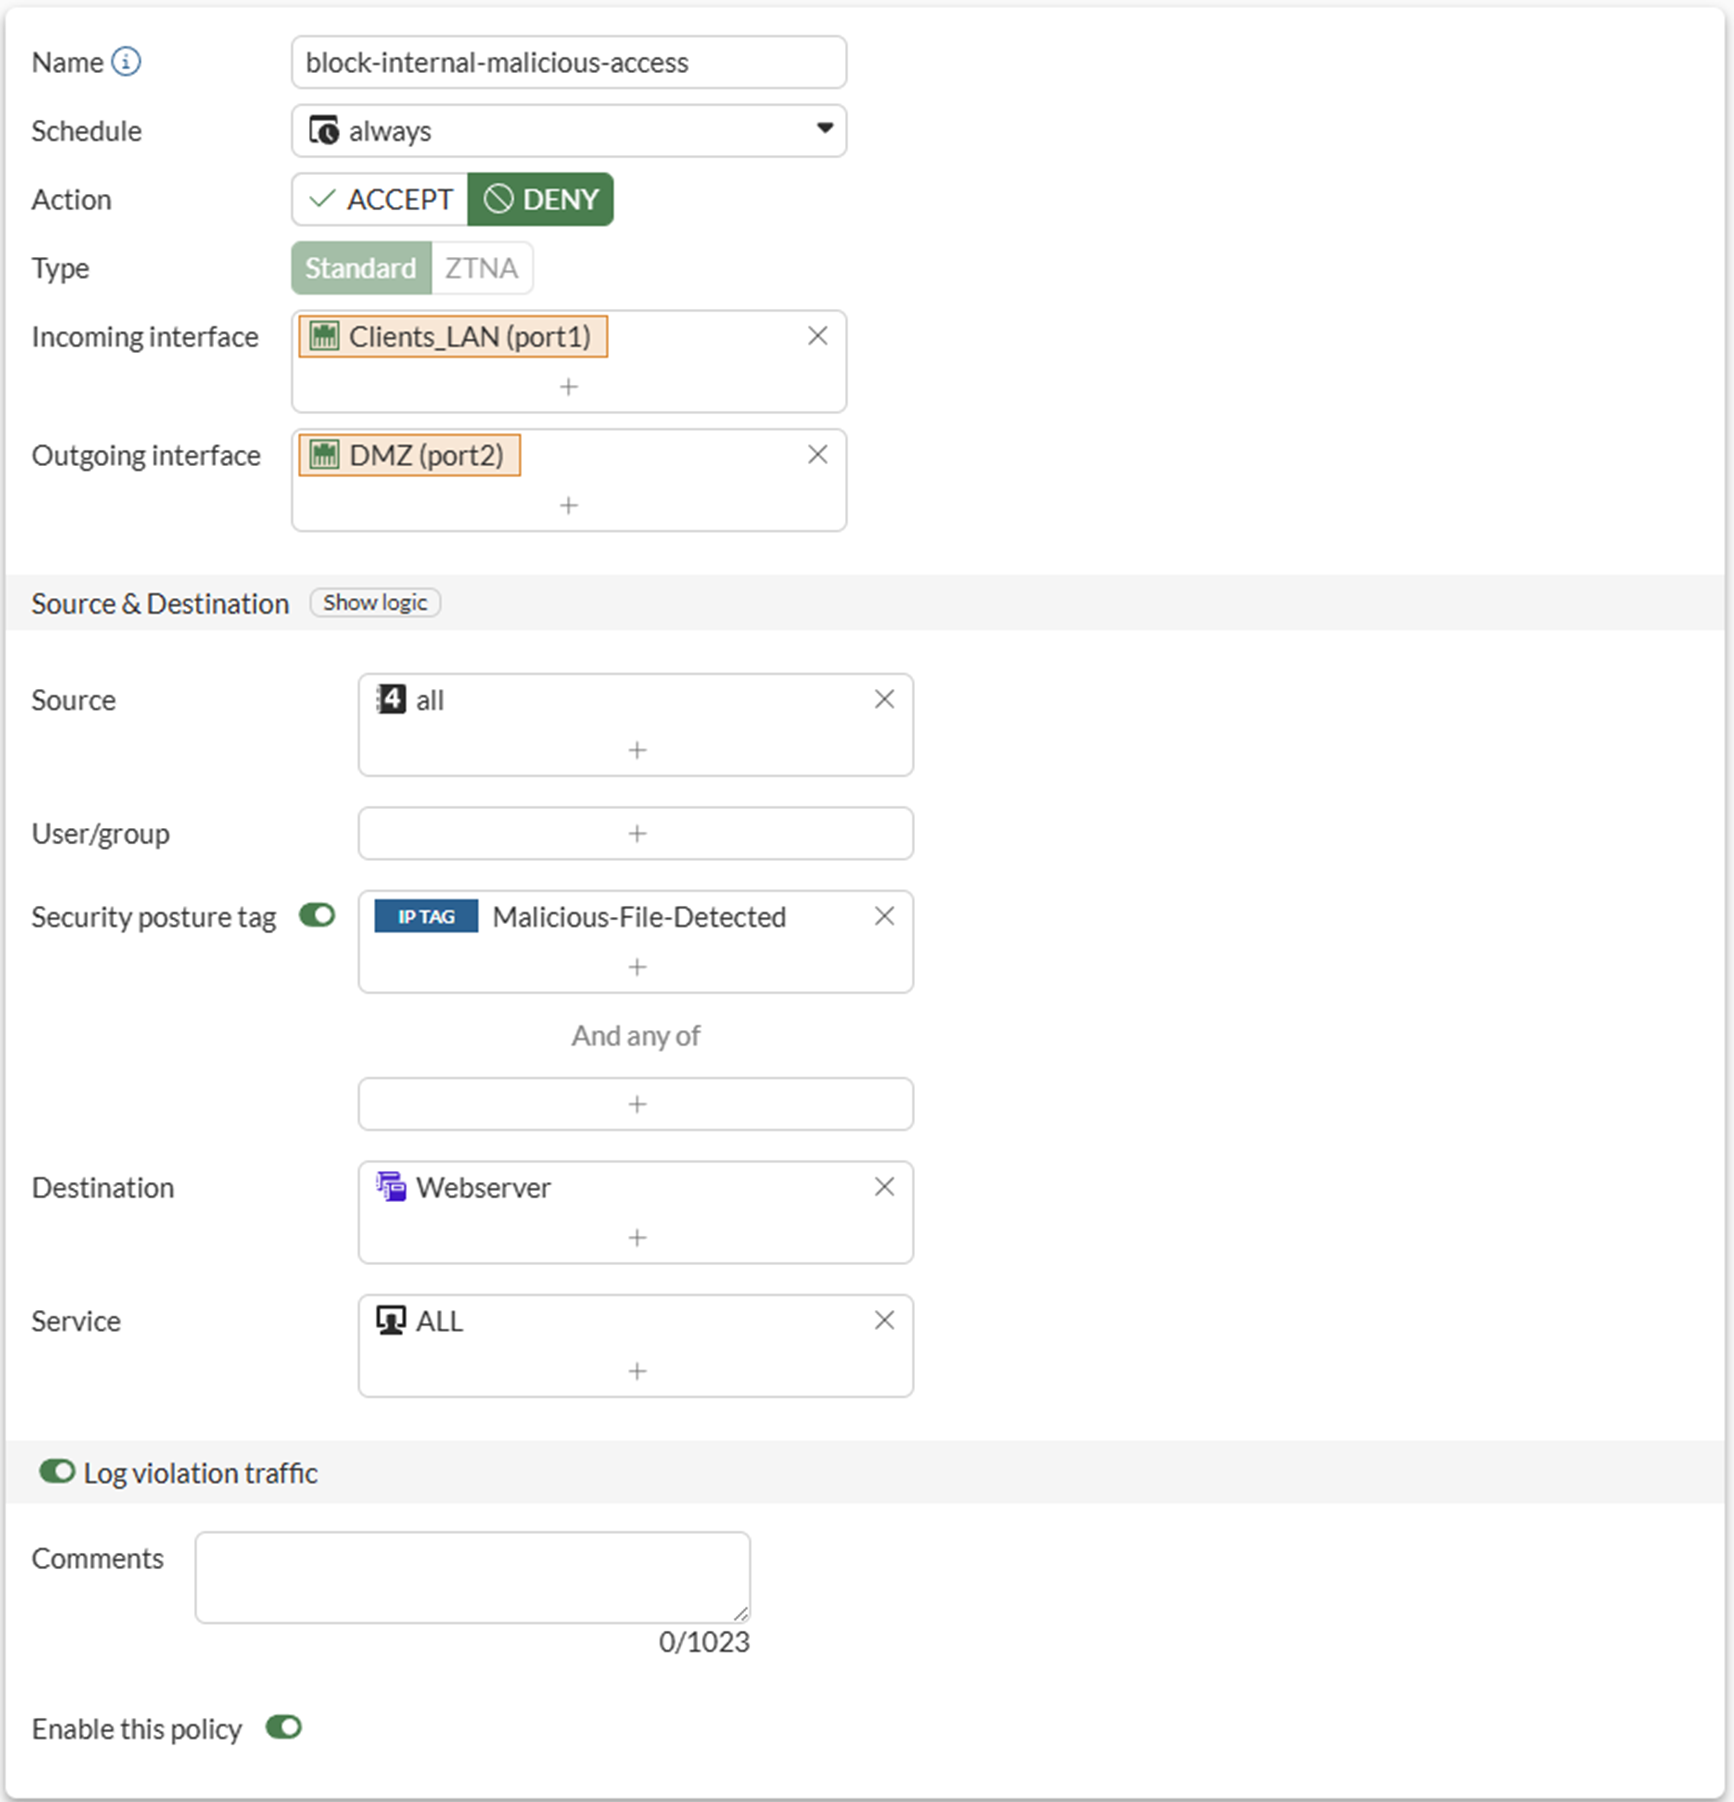The image size is (1734, 1802).
Task: Disable Log violation traffic toggle
Action: (57, 1472)
